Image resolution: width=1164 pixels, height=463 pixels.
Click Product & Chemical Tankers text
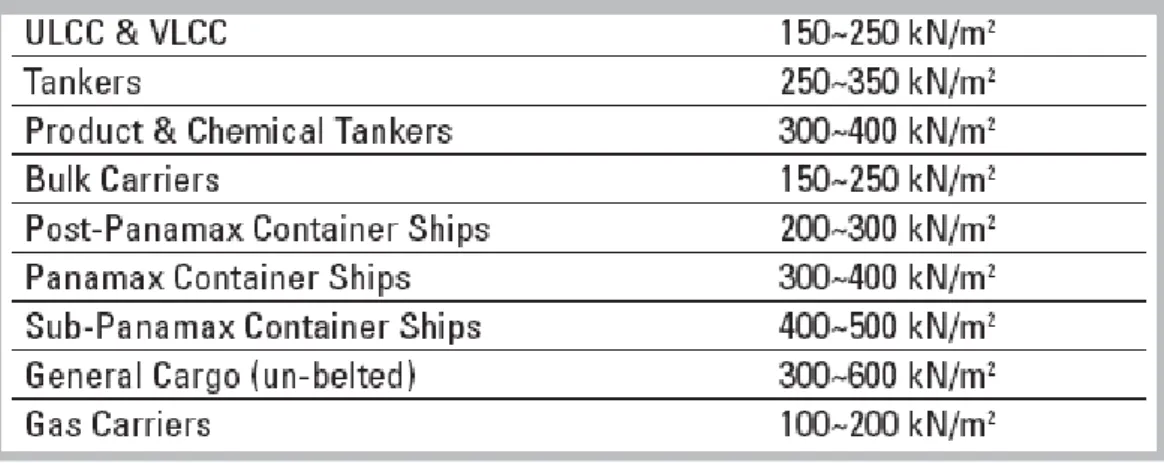238,131
